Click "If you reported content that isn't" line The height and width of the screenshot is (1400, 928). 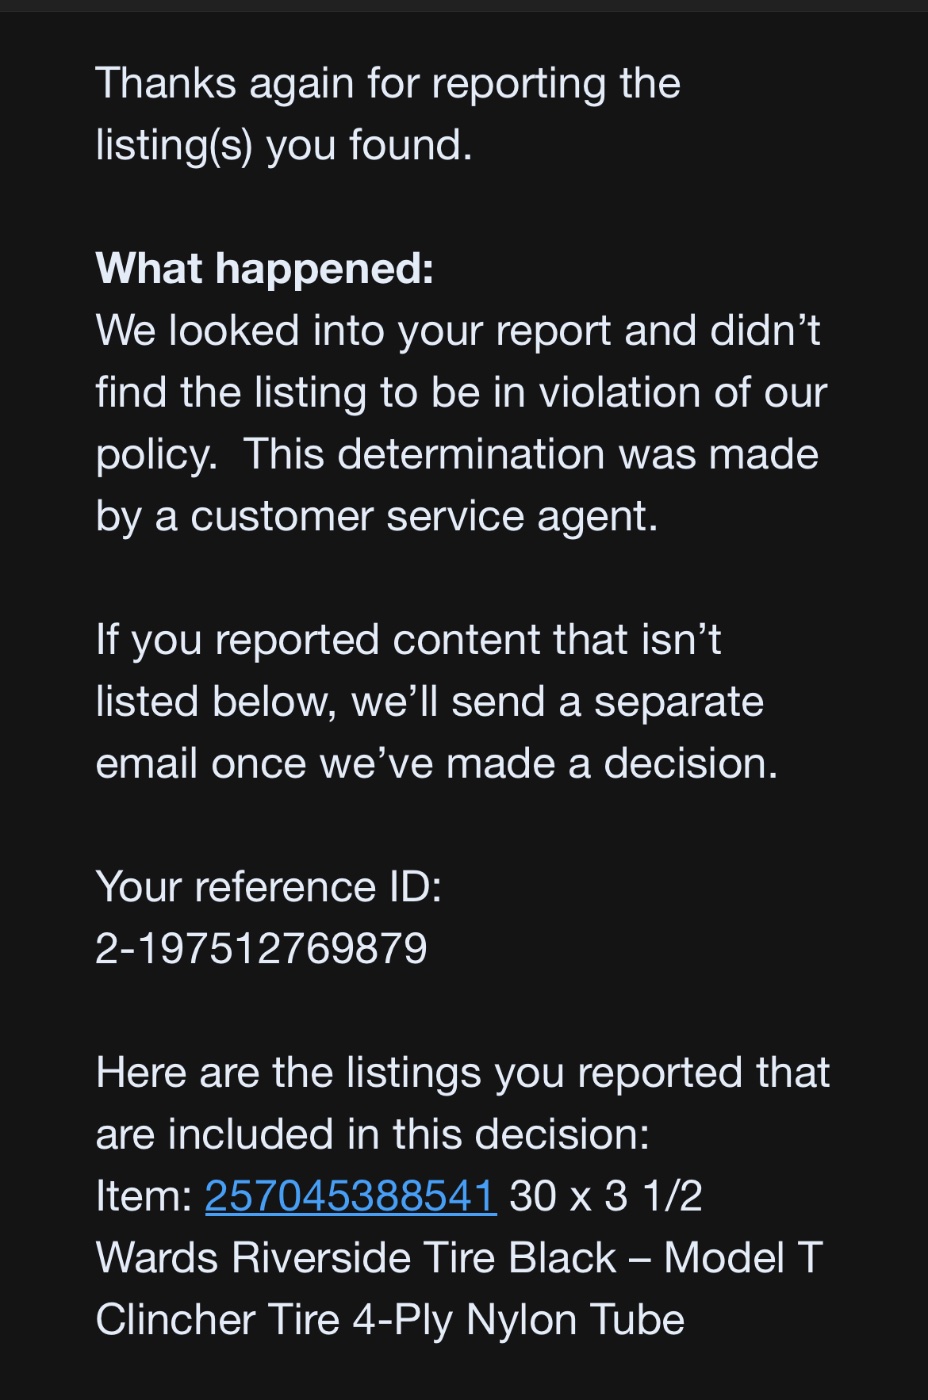408,640
